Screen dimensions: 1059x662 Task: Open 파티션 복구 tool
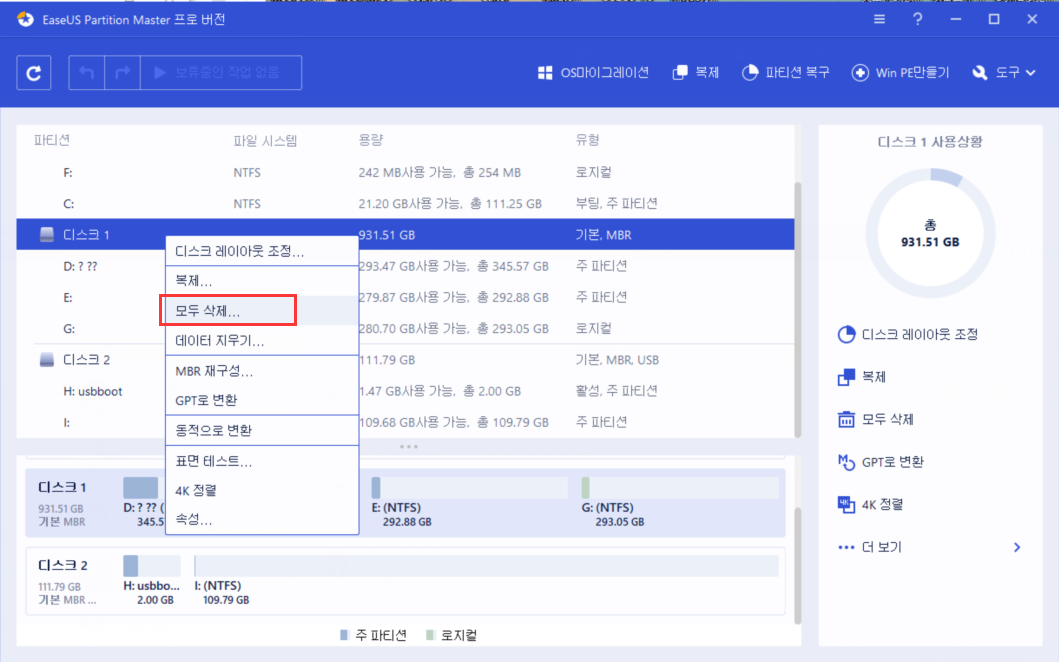pos(785,72)
